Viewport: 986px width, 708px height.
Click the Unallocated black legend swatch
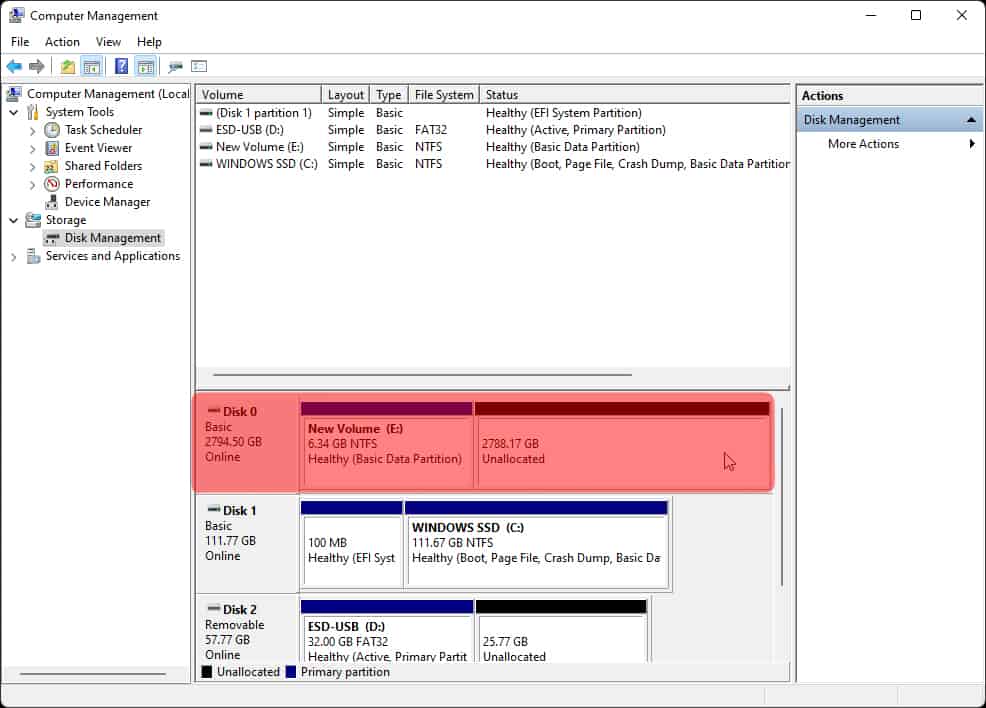[206, 672]
